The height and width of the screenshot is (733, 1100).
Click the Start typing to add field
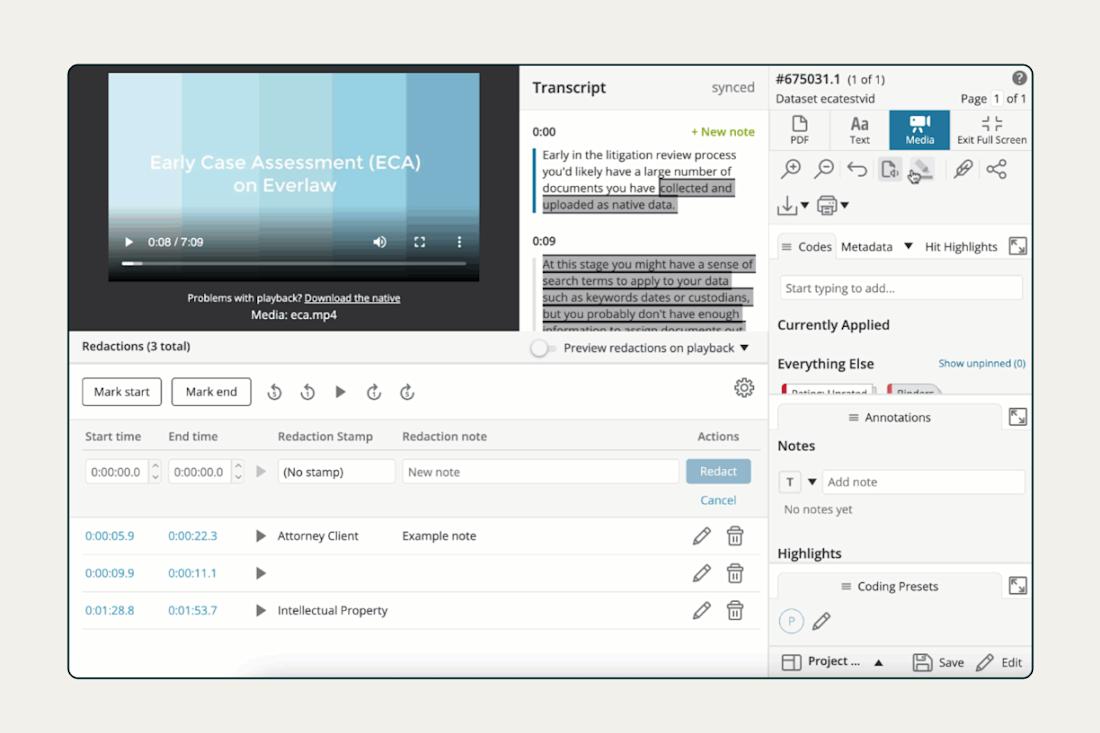click(901, 288)
